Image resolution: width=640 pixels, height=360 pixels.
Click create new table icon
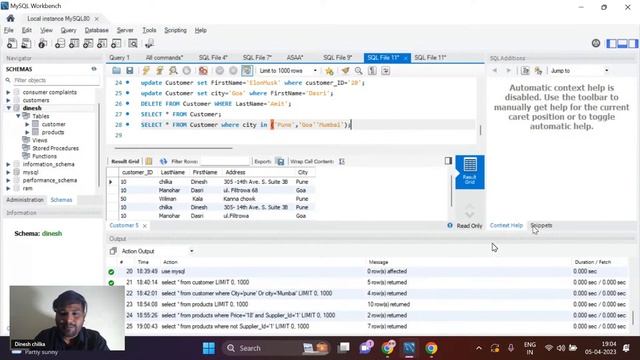[x=74, y=43]
